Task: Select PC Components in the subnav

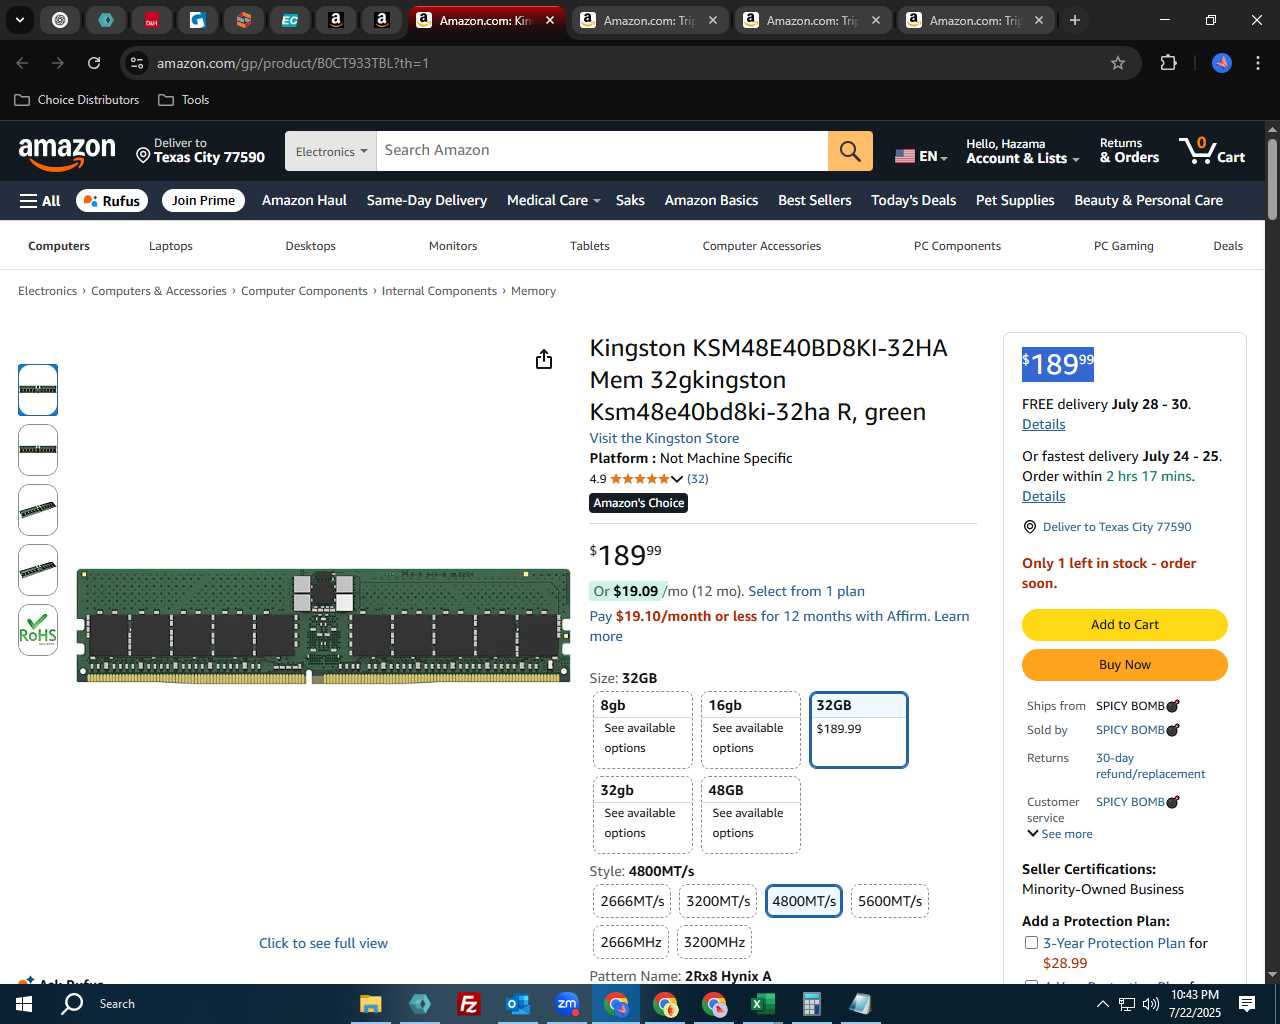Action: (957, 246)
